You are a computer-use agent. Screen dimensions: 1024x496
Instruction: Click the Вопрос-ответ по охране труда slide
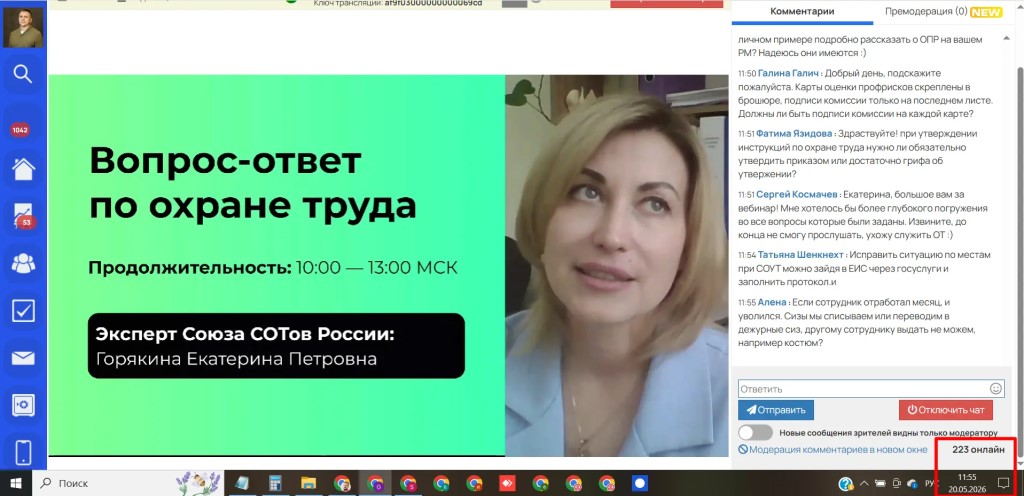click(x=276, y=265)
